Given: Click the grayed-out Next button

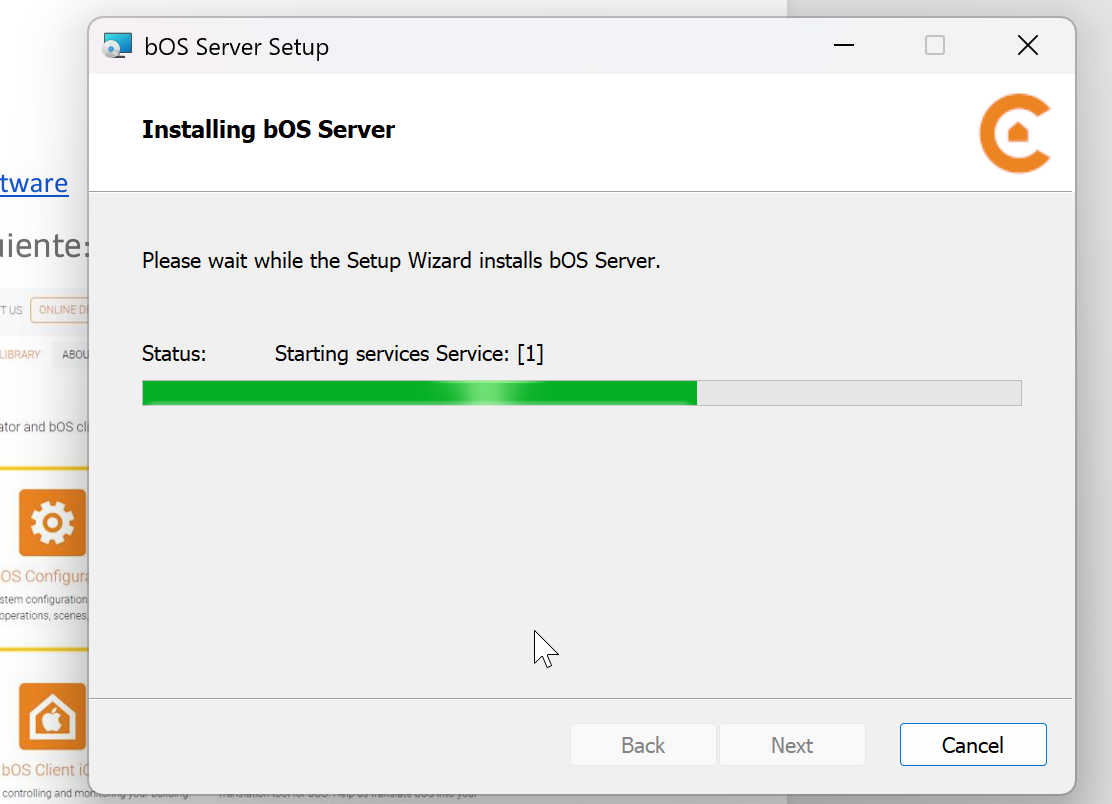Looking at the screenshot, I should point(792,745).
